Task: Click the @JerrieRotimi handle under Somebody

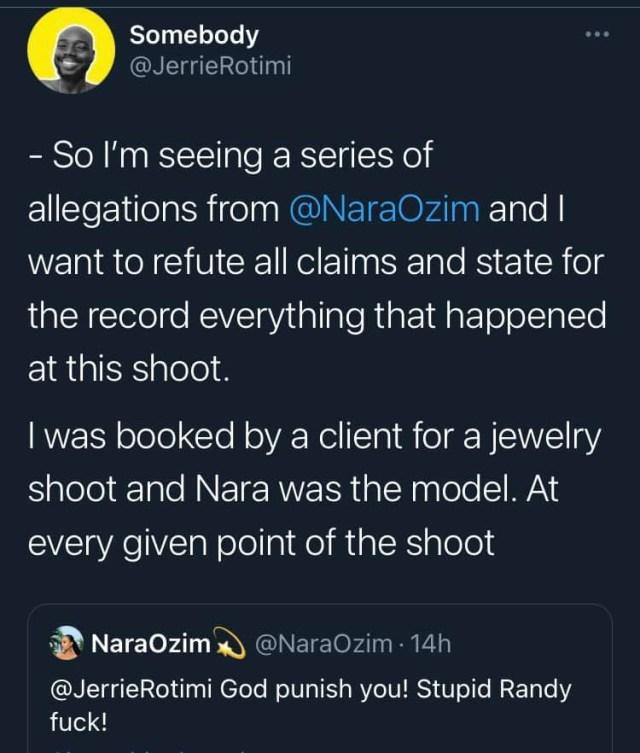Action: pos(210,66)
